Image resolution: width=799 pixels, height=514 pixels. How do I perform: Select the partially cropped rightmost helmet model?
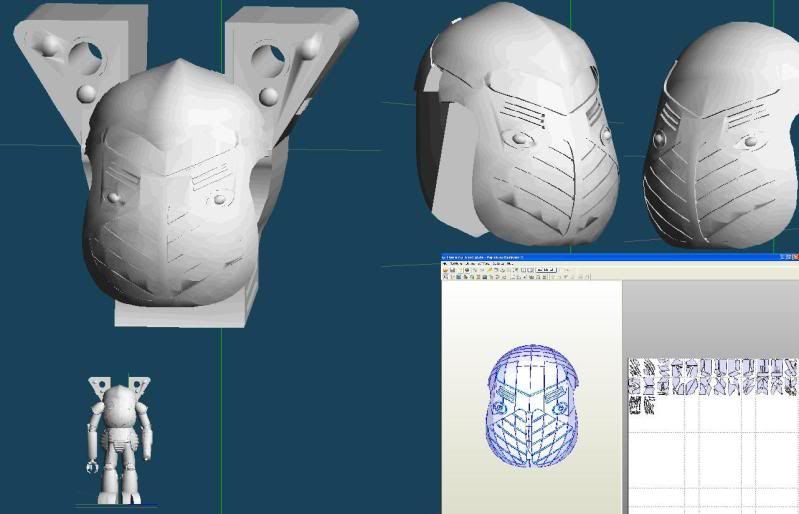coord(722,137)
